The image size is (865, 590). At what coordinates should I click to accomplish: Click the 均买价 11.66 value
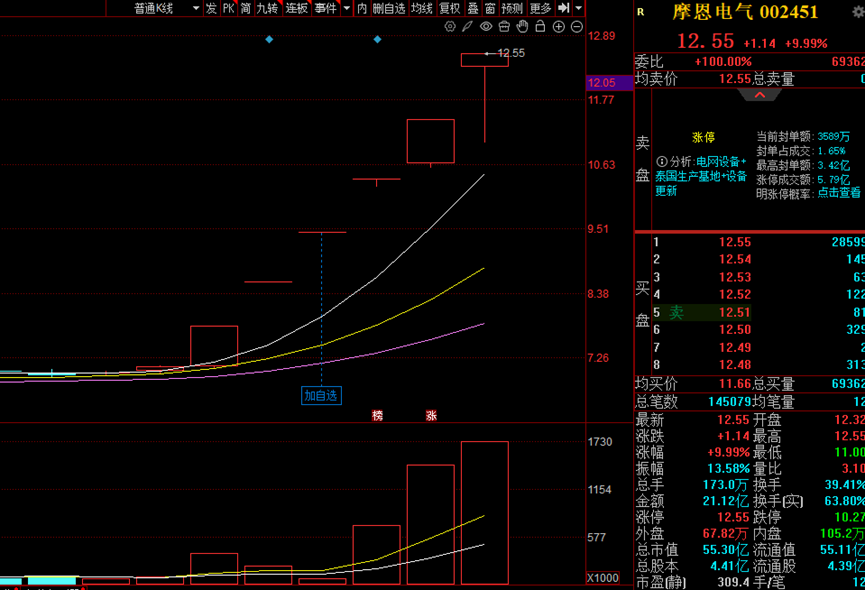pyautogui.click(x=735, y=384)
